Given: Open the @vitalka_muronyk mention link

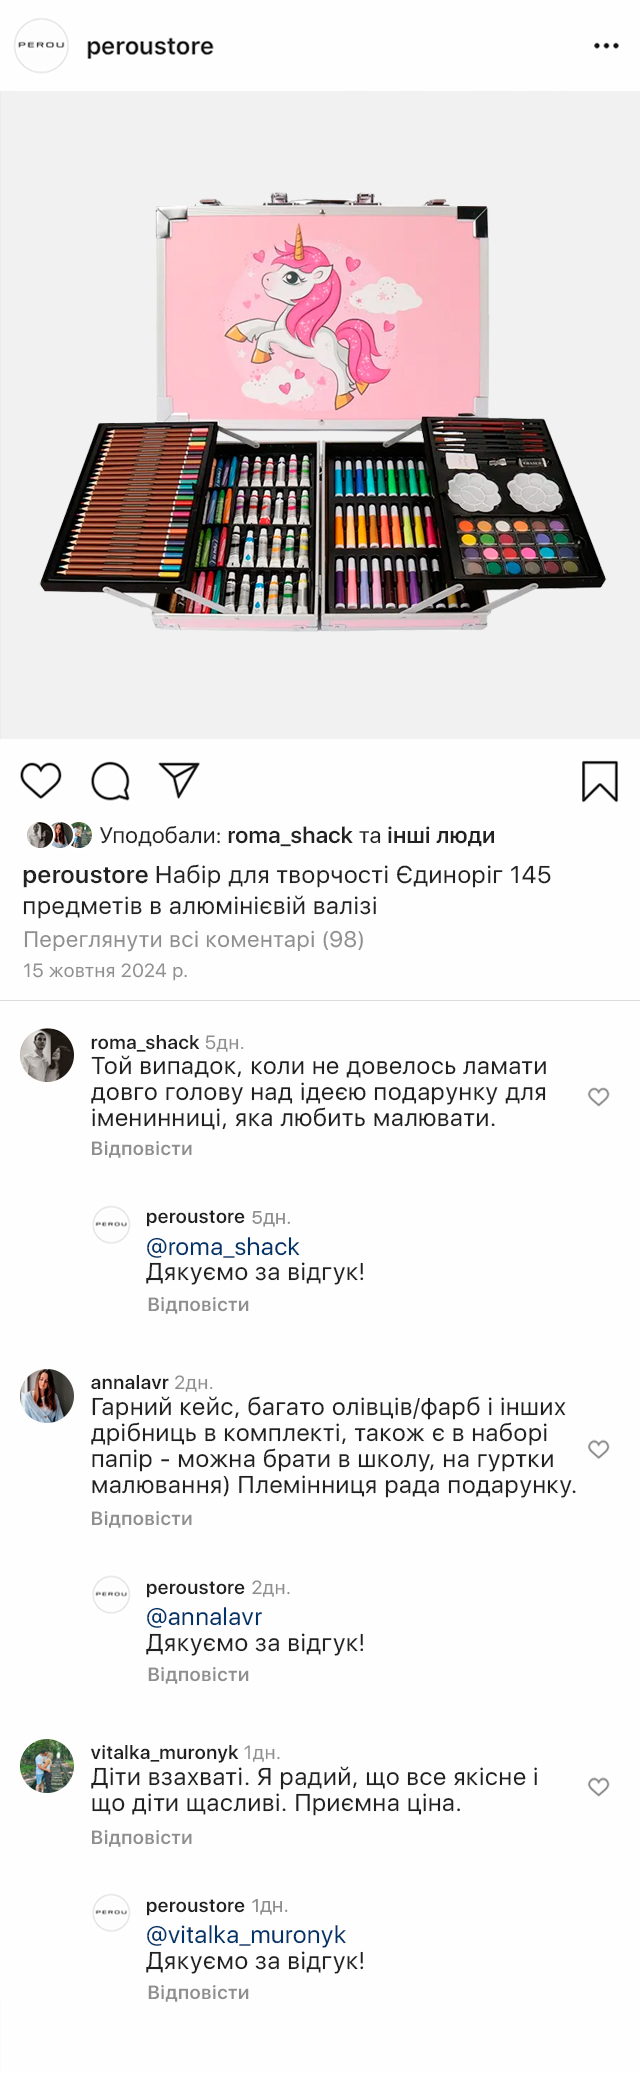Looking at the screenshot, I should [x=246, y=1935].
